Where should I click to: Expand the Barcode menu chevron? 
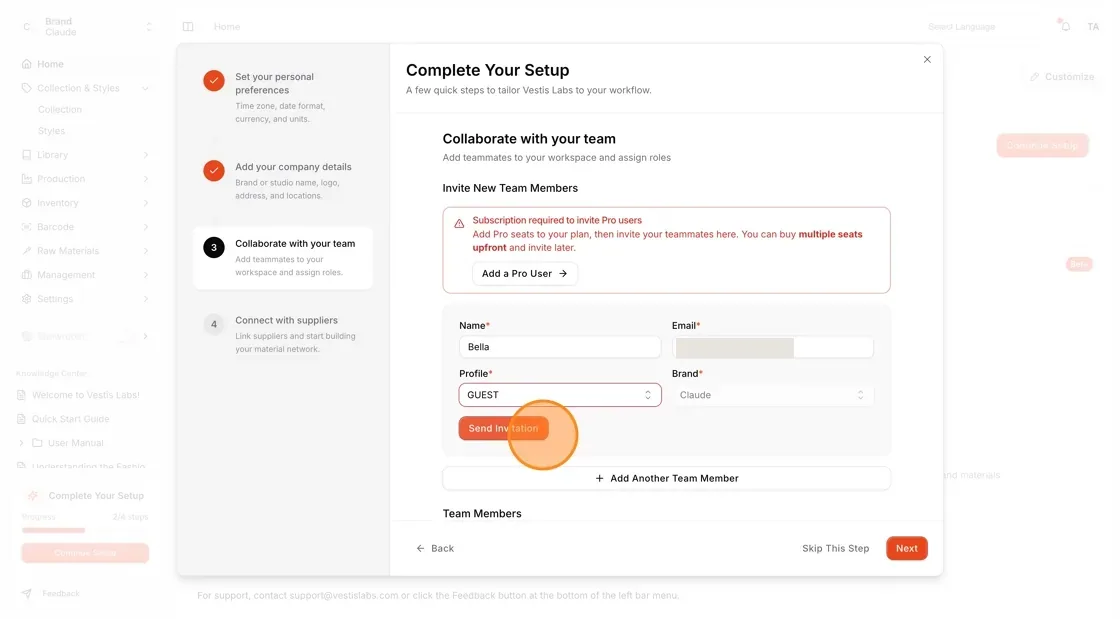tap(146, 227)
